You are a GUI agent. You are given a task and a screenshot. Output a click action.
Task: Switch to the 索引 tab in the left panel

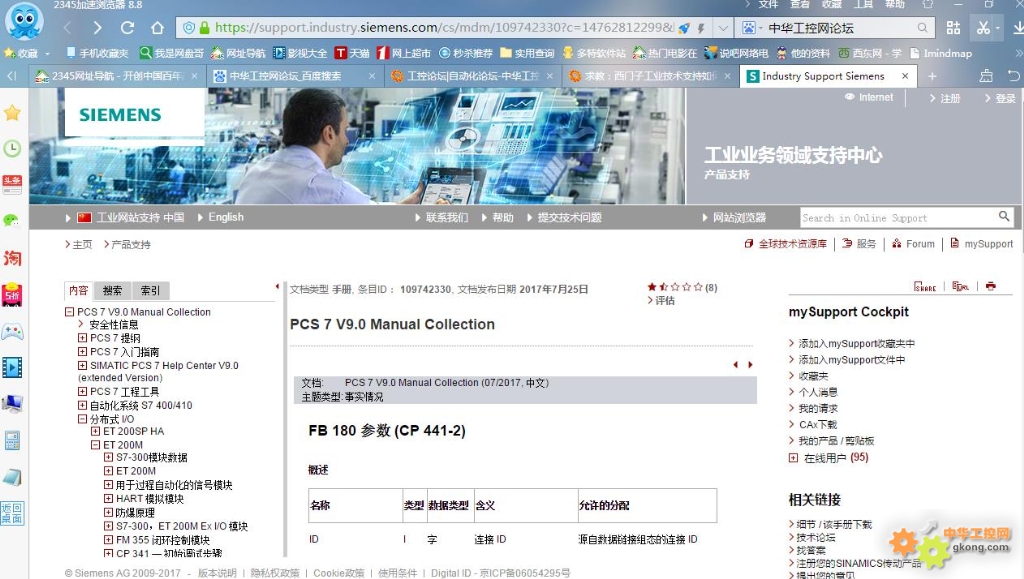[x=150, y=290]
